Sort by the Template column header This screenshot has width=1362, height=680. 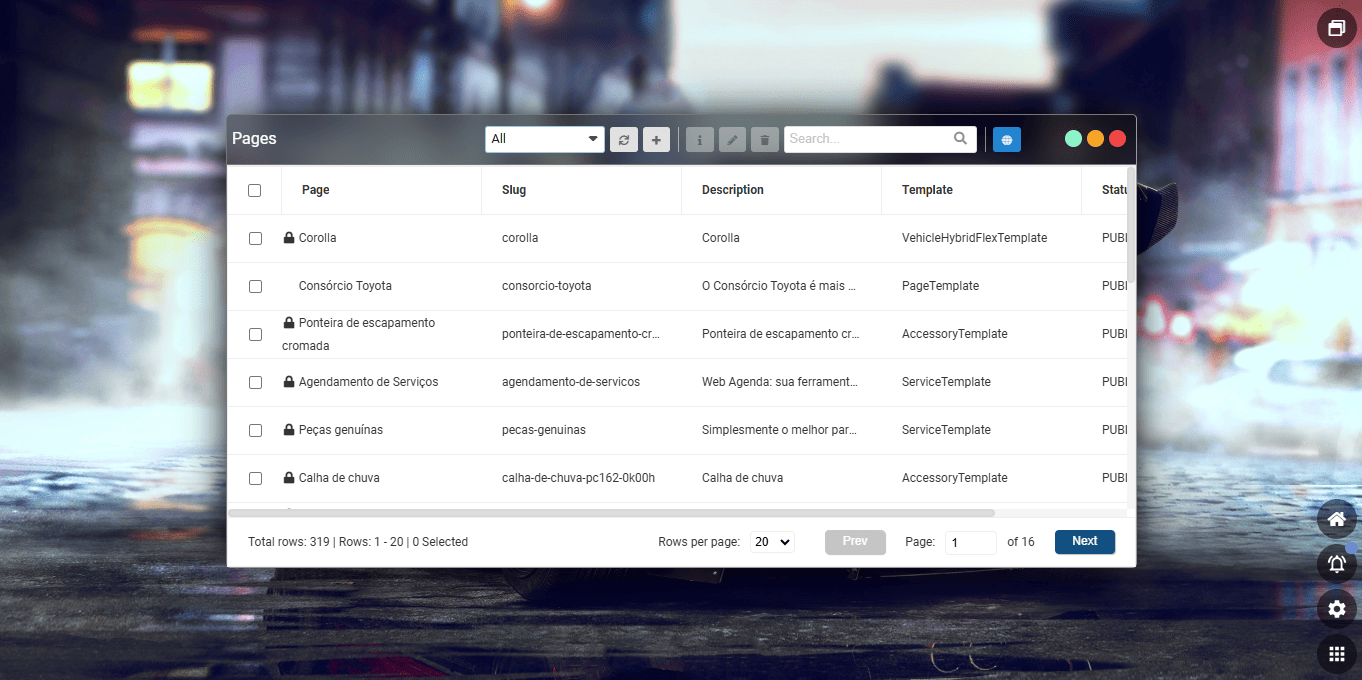927,190
